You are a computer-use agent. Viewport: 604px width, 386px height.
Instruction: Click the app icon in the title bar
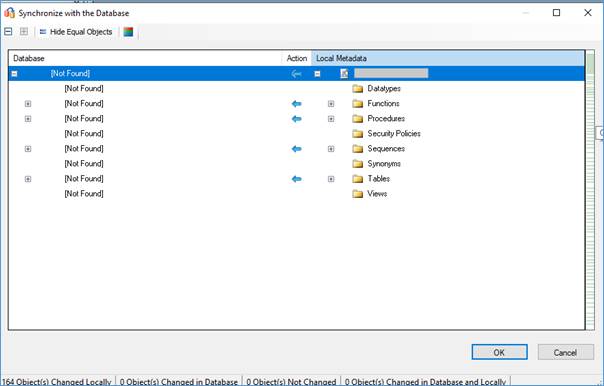point(9,13)
